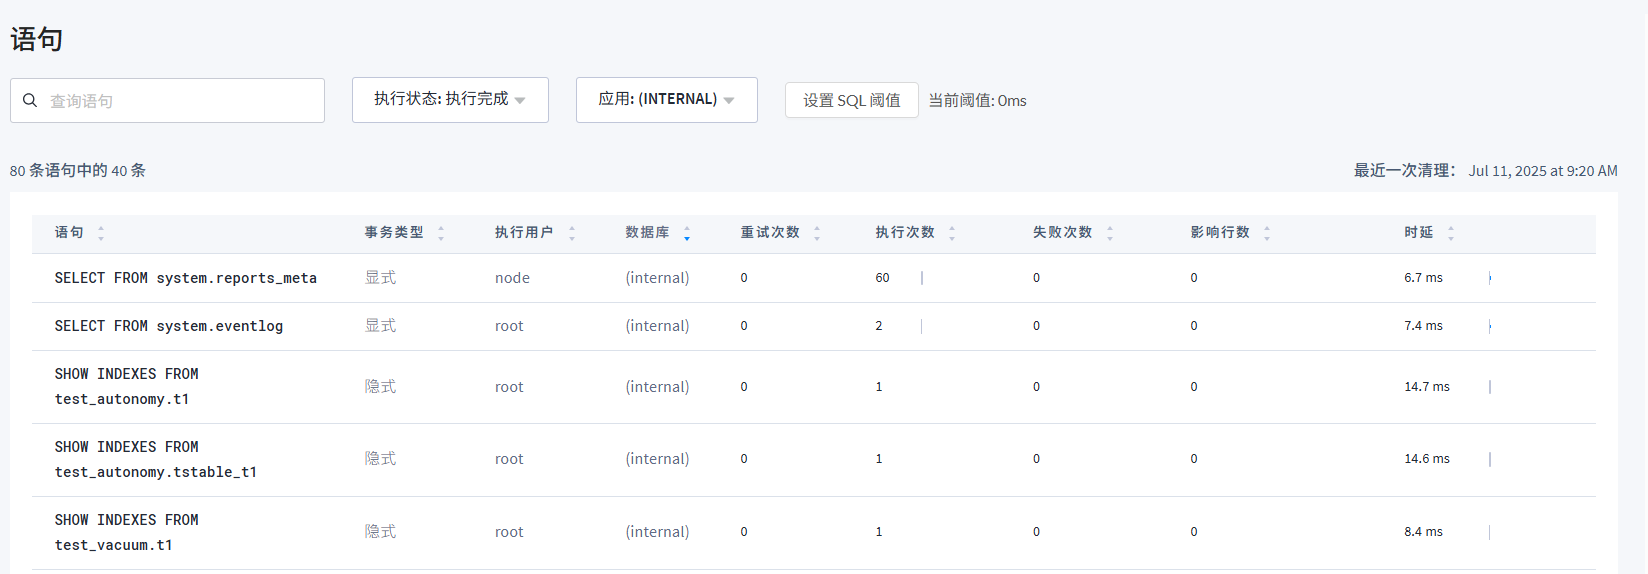Viewport: 1648px width, 574px height.
Task: Click the 14.7 ms latency bar
Action: click(x=1490, y=387)
